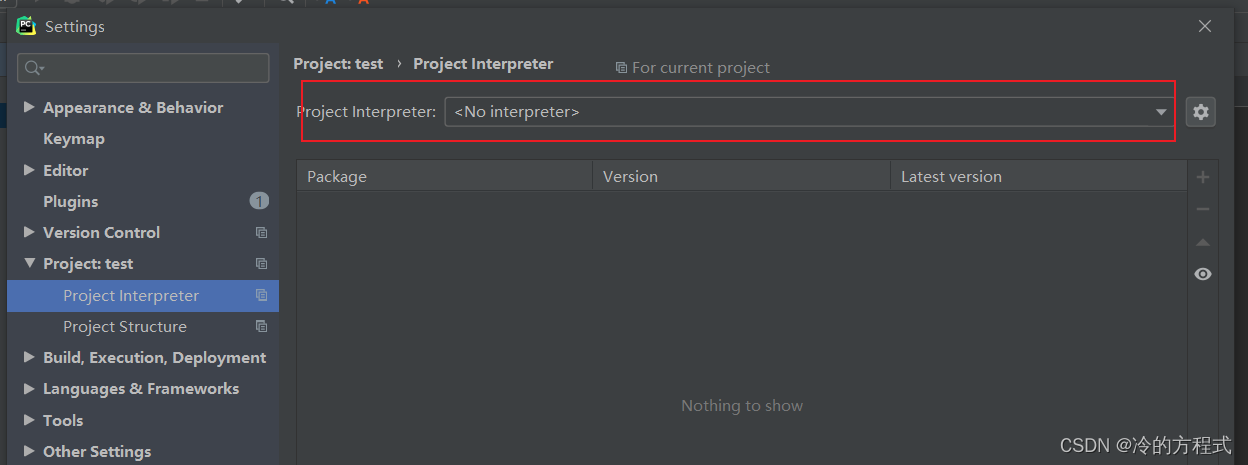Select Keymap in settings tree

pyautogui.click(x=74, y=139)
